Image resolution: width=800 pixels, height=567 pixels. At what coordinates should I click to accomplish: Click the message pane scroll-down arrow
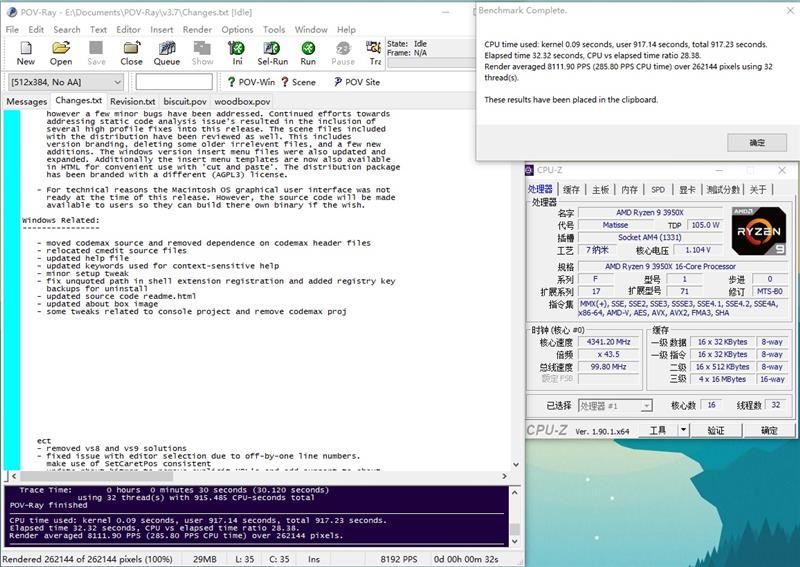(515, 541)
